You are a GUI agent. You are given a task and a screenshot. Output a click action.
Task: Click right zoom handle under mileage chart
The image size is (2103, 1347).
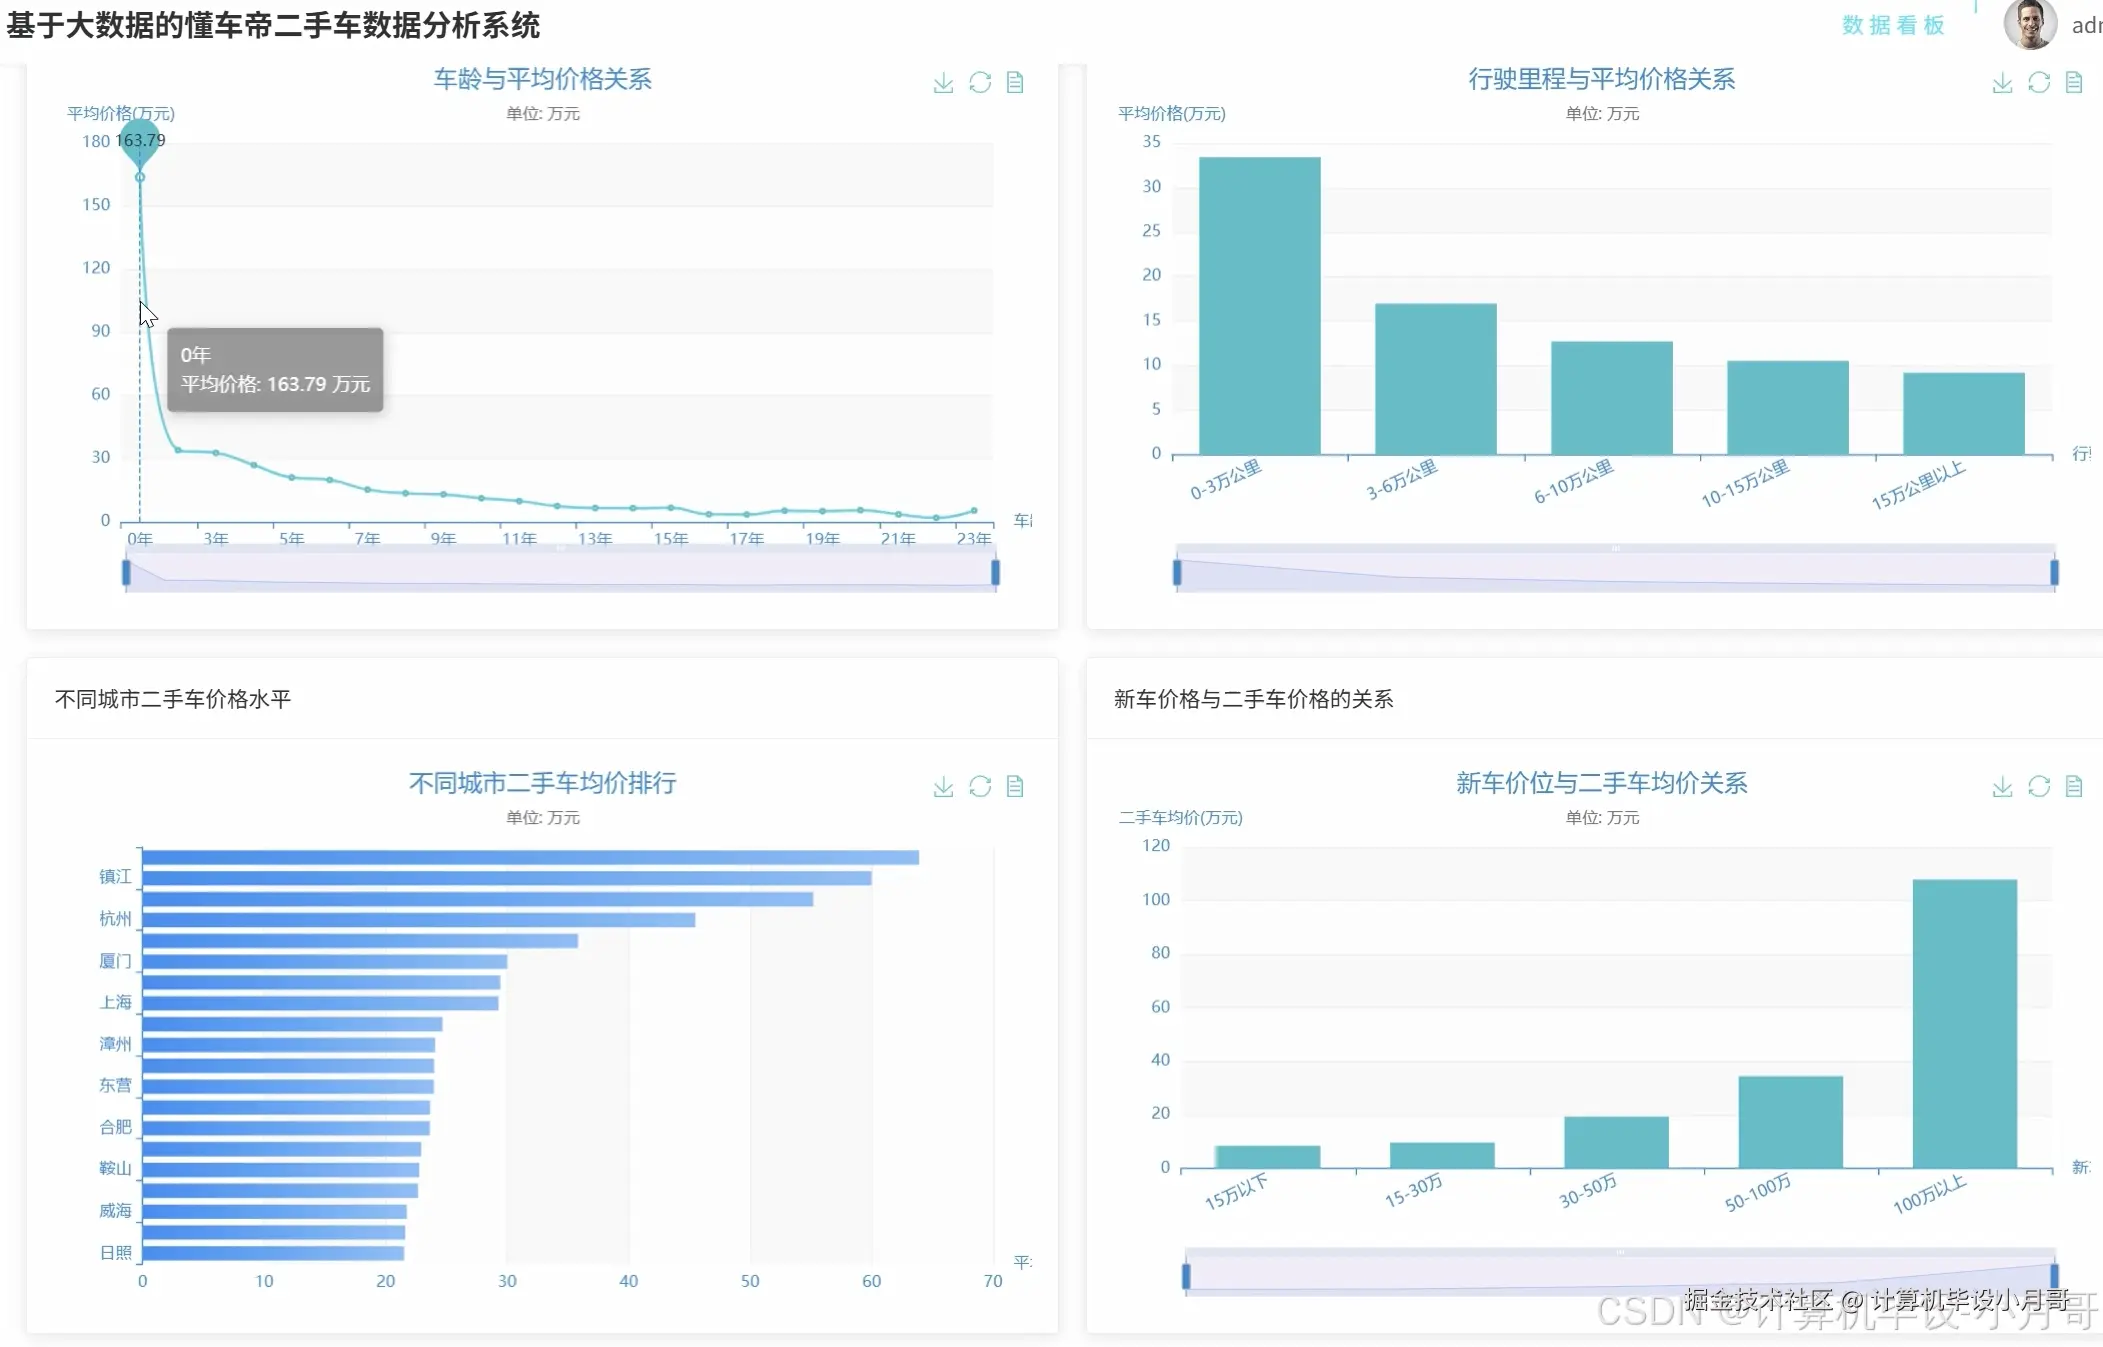(x=2054, y=572)
